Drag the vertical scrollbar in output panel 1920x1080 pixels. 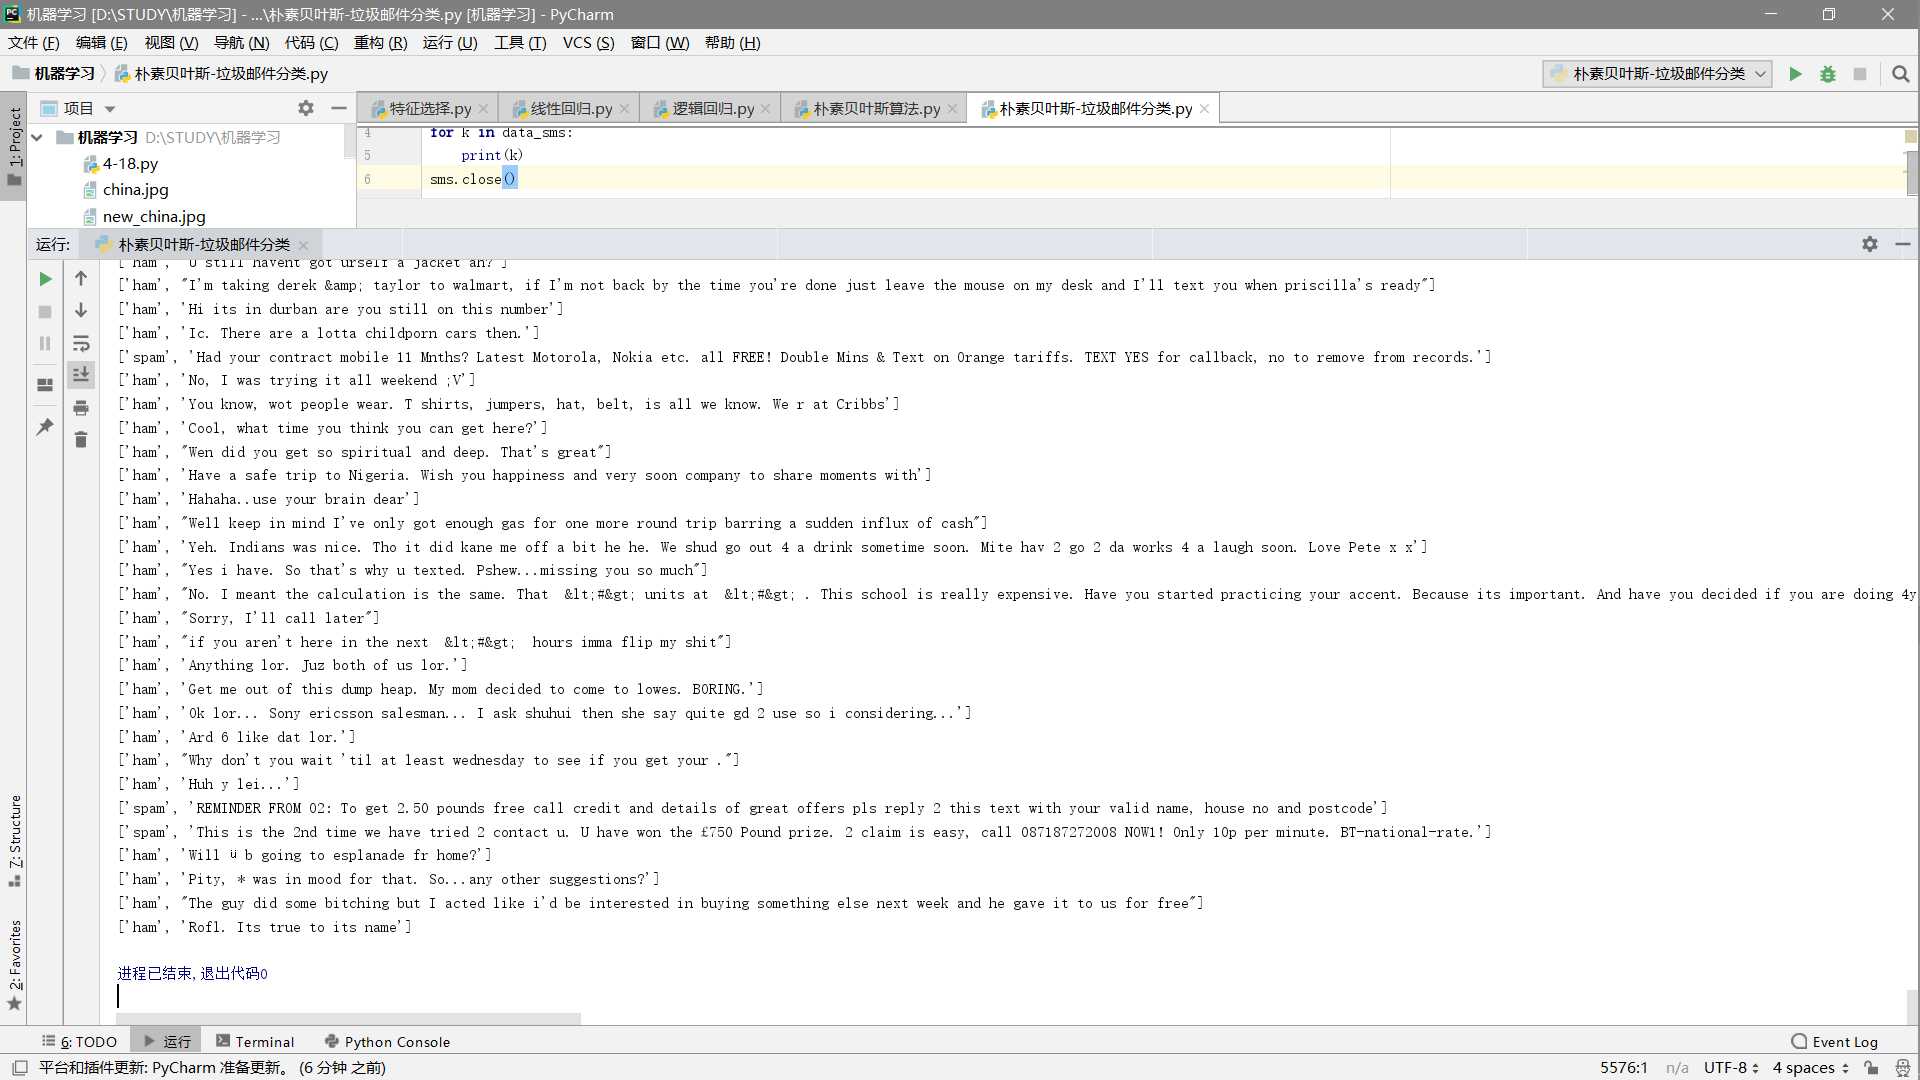click(1908, 996)
